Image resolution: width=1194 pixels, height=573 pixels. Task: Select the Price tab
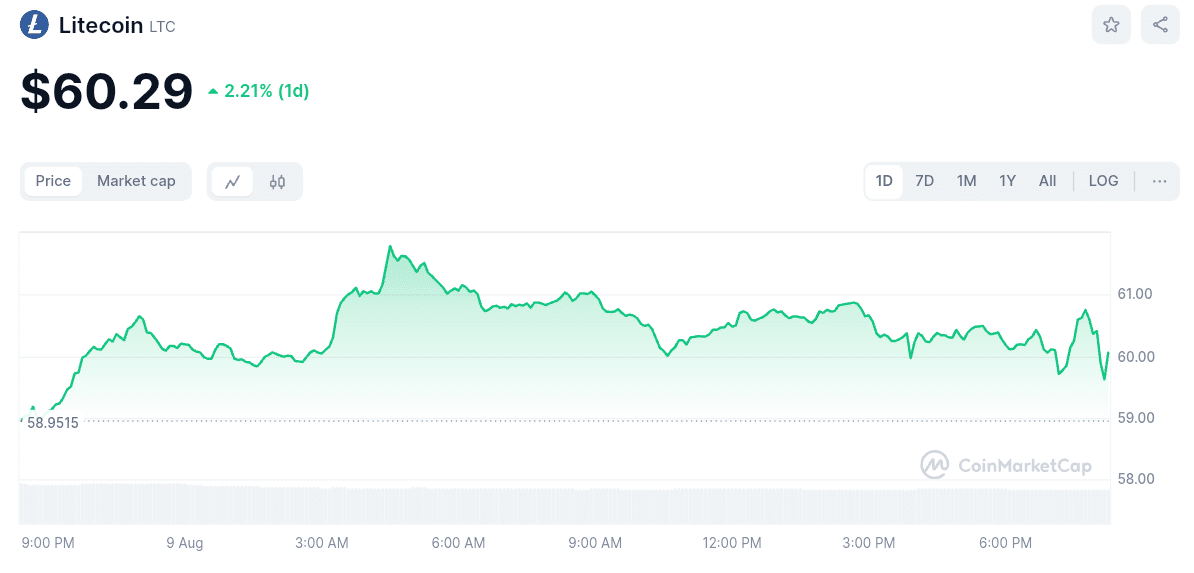[53, 181]
